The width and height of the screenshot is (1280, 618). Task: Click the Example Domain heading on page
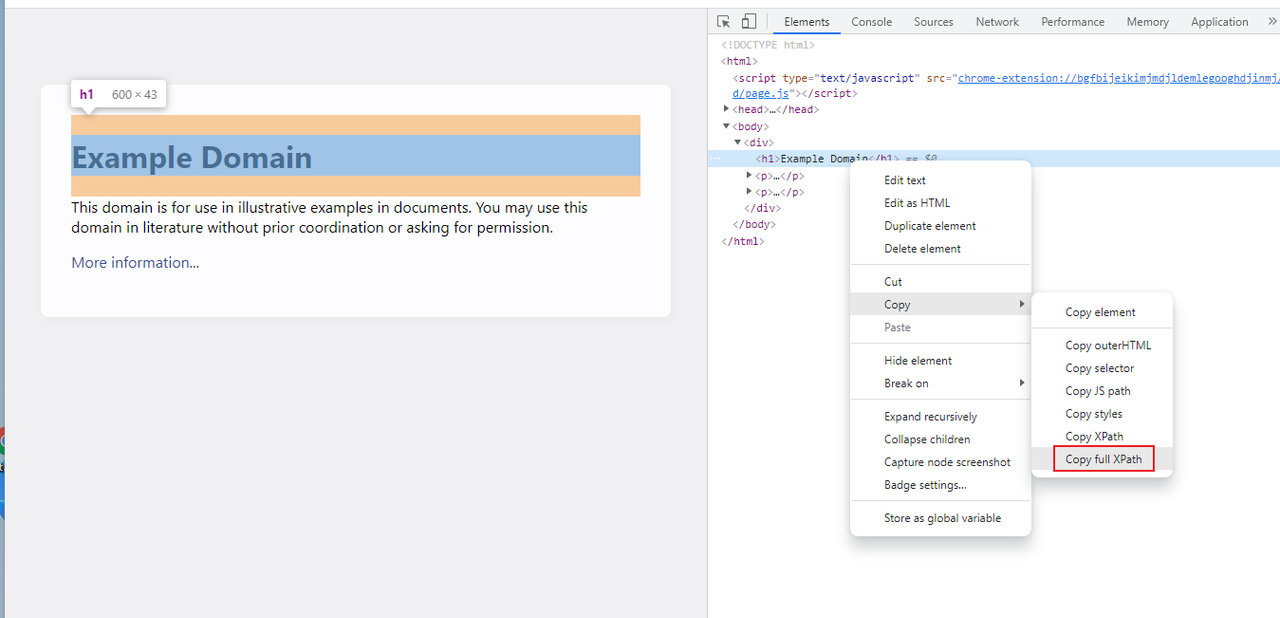point(192,157)
